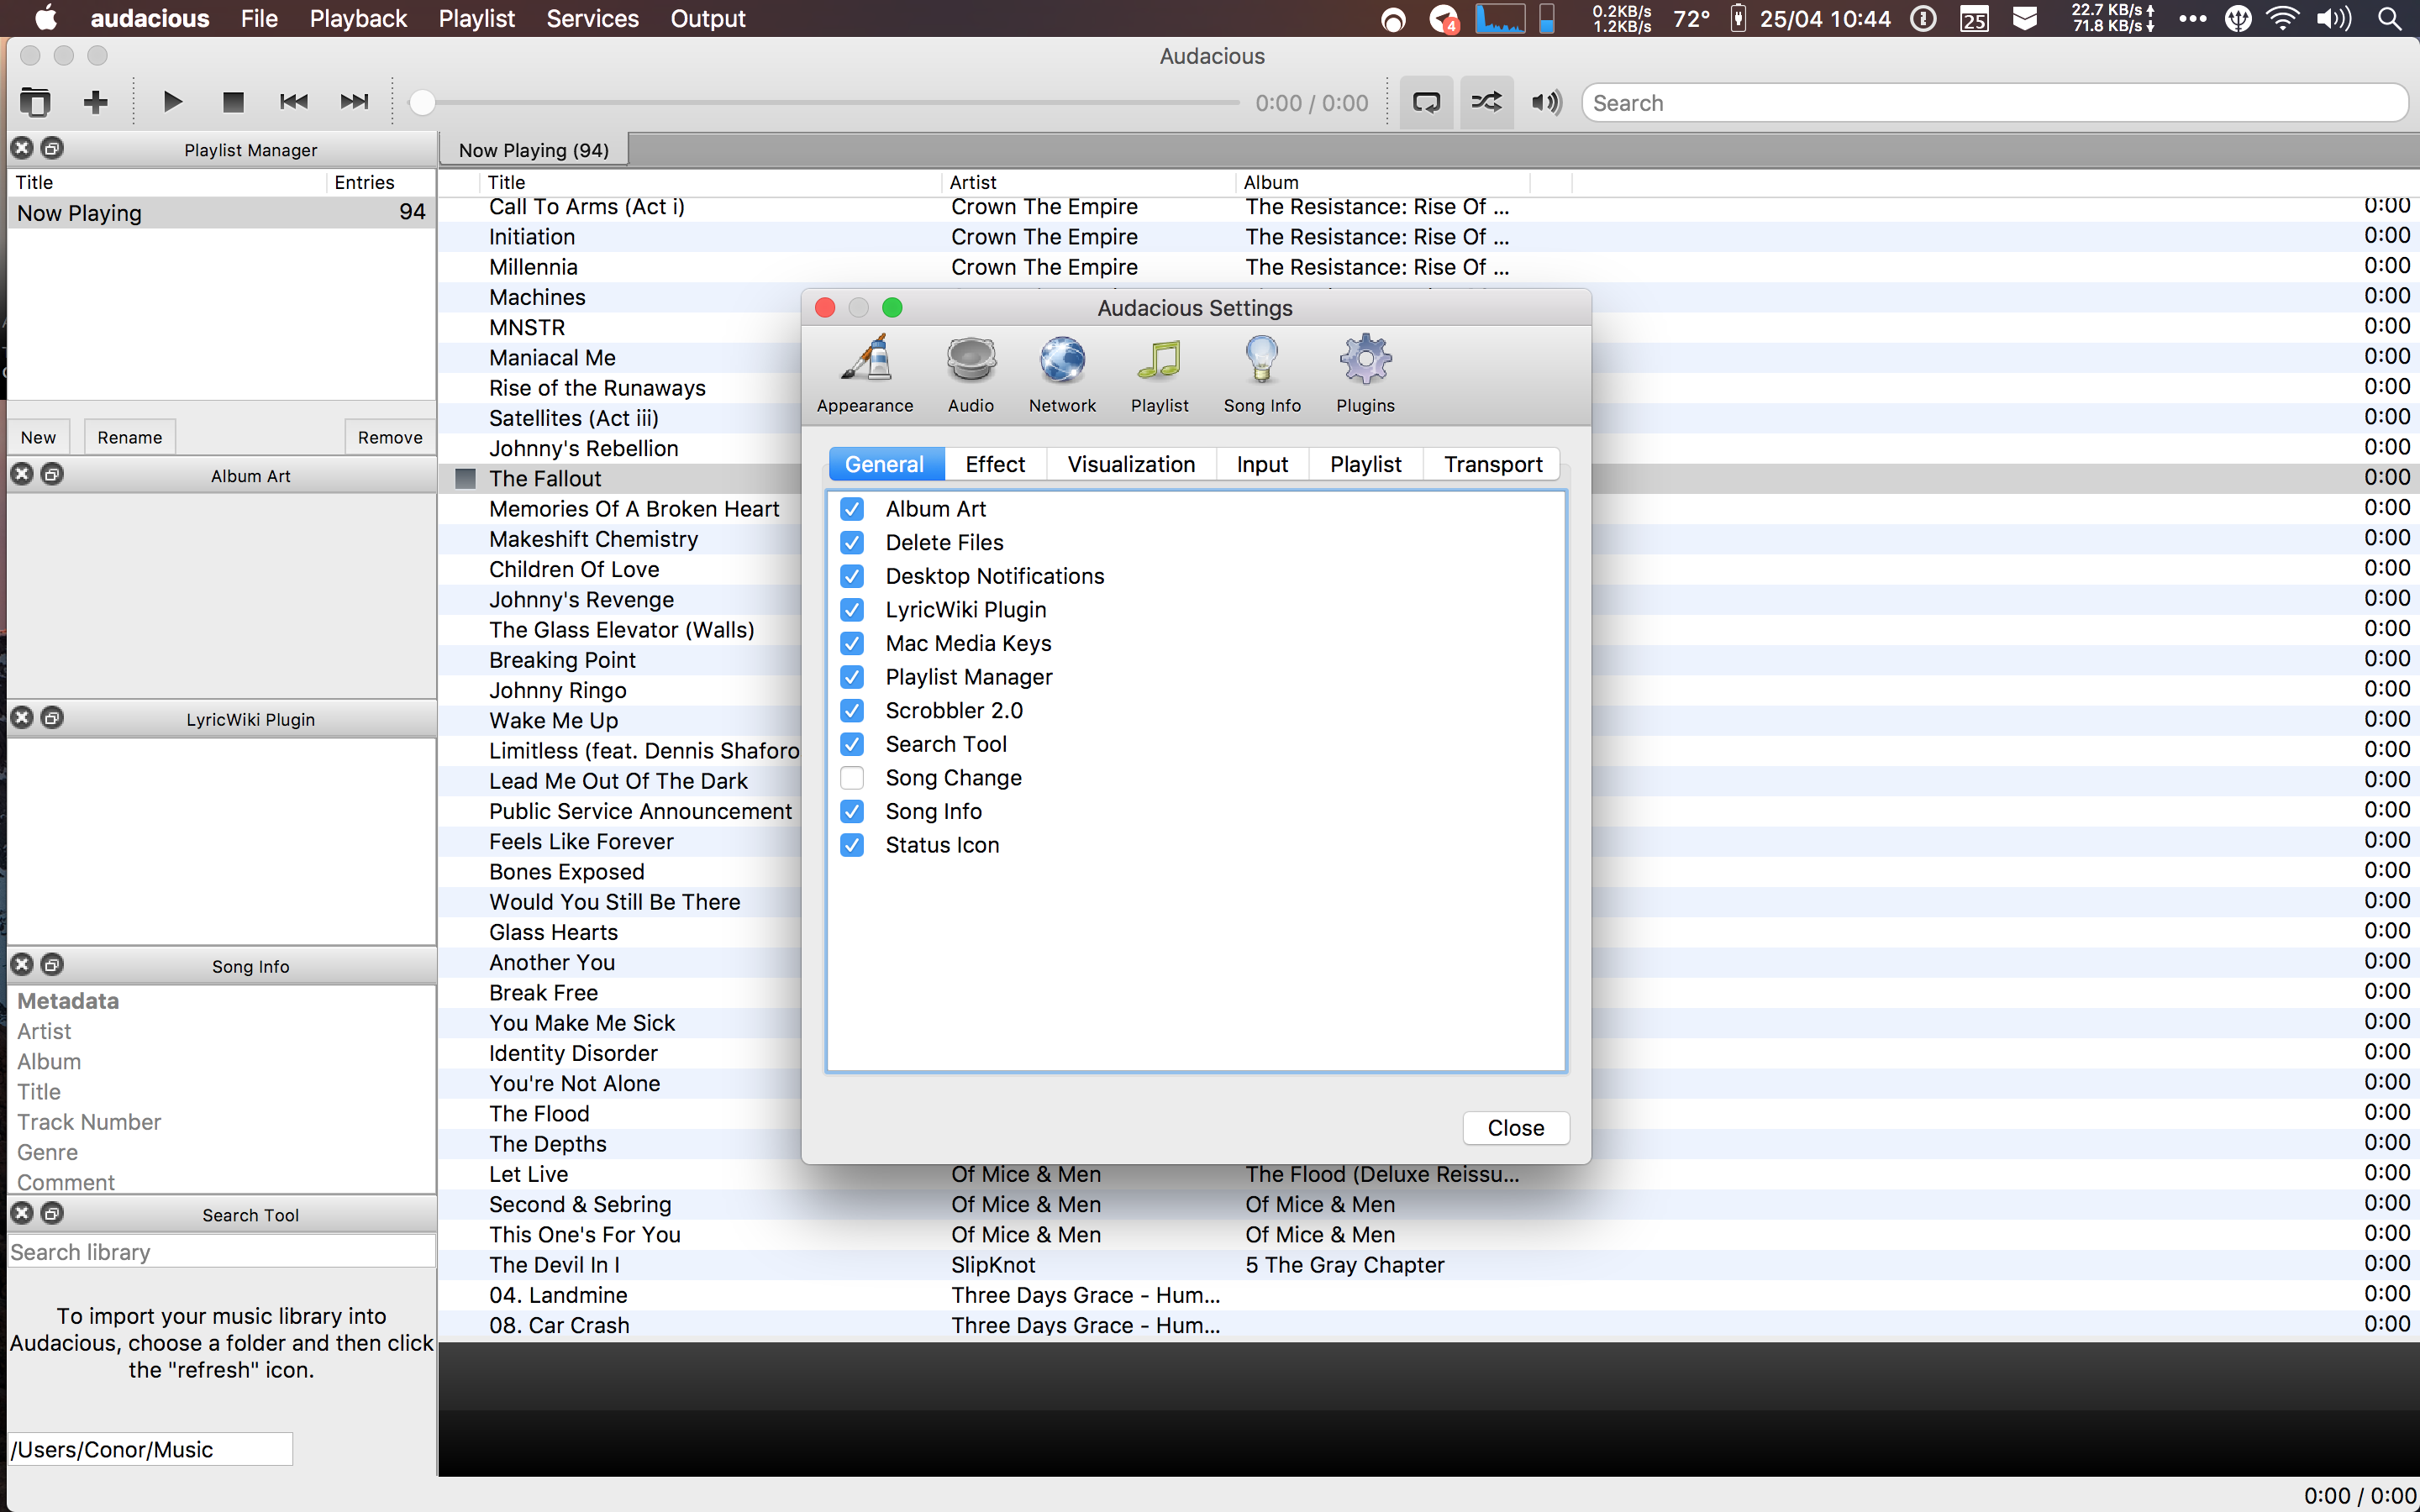The width and height of the screenshot is (2420, 1512).
Task: Open the Song Info settings category
Action: point(1262,375)
